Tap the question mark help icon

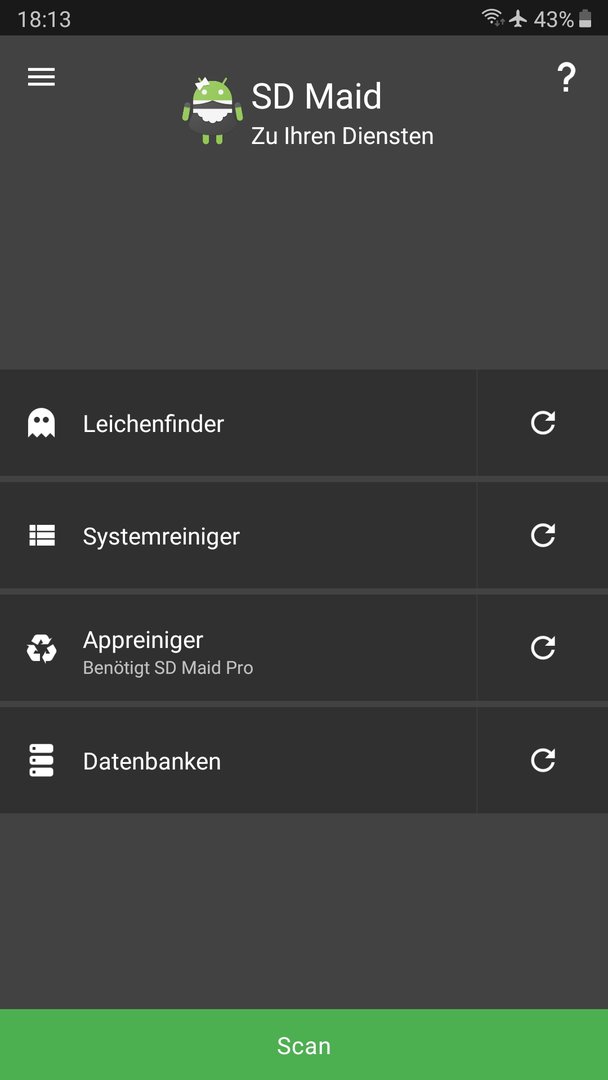(x=565, y=78)
